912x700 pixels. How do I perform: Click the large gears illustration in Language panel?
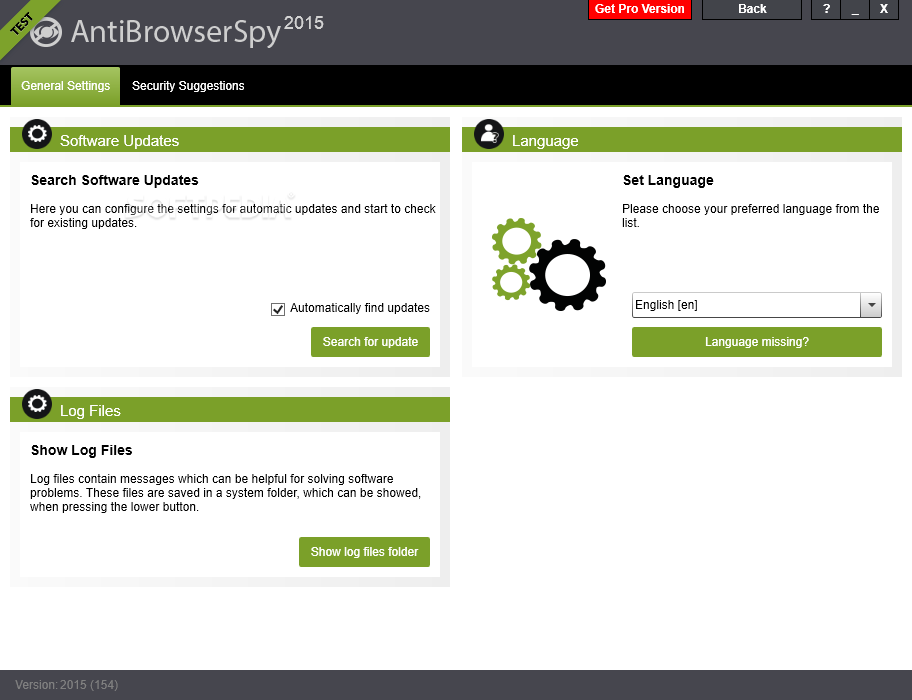548,265
